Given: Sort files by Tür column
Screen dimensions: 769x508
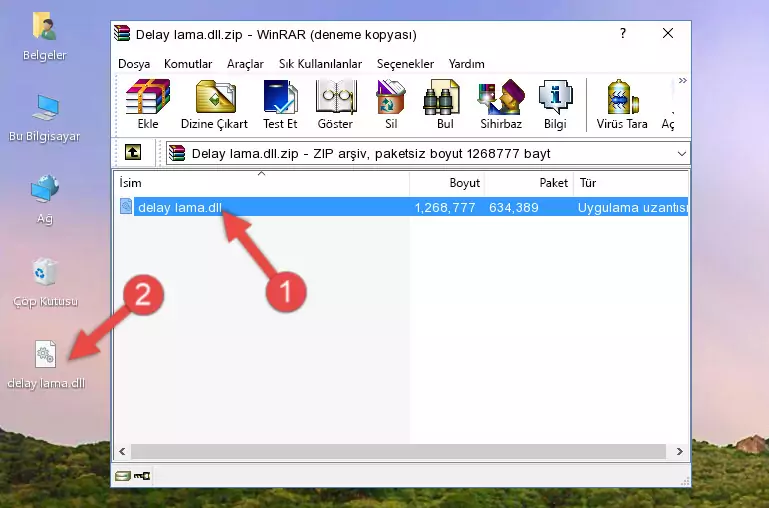Looking at the screenshot, I should [630, 183].
